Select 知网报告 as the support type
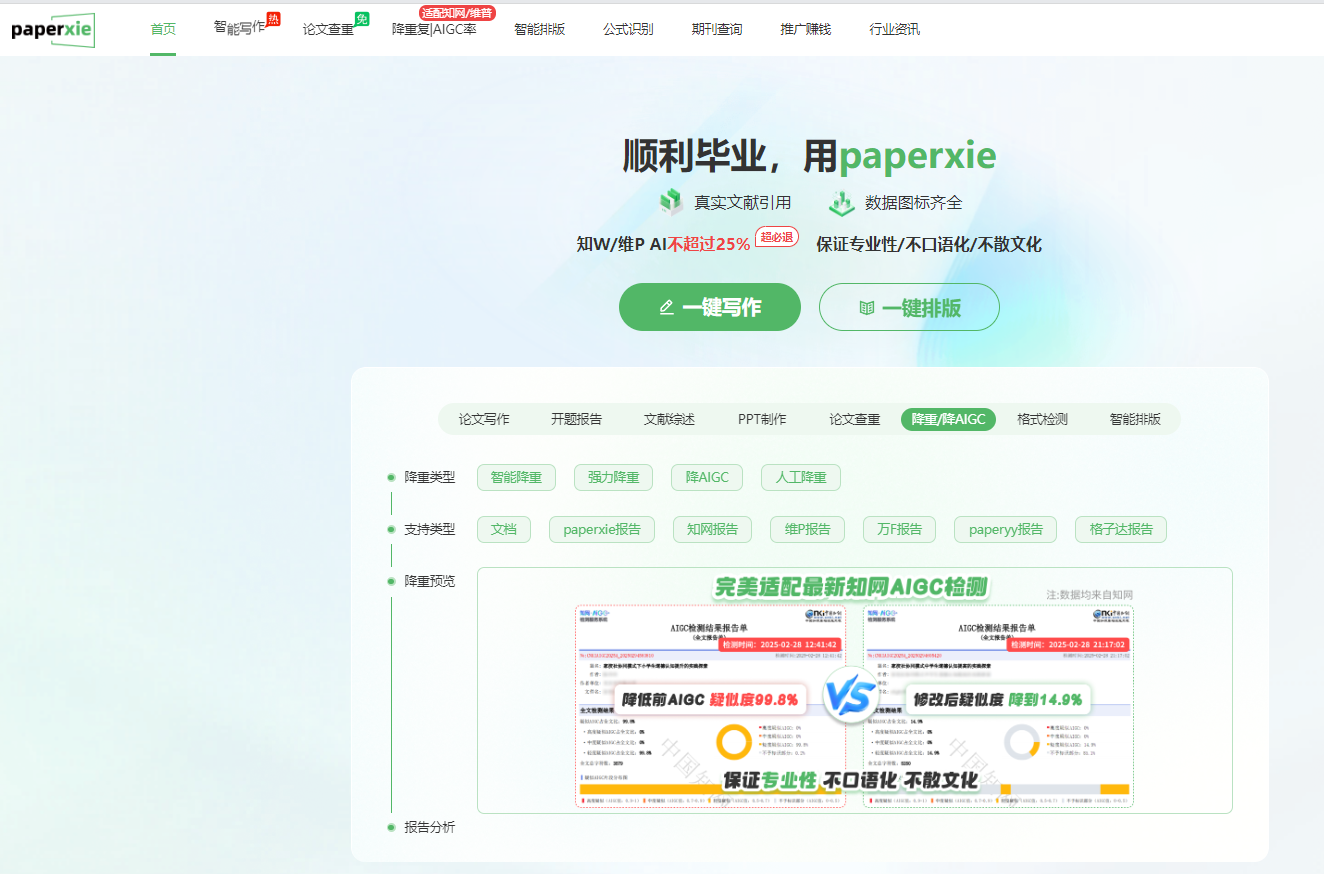Viewport: 1324px width, 874px height. [712, 530]
